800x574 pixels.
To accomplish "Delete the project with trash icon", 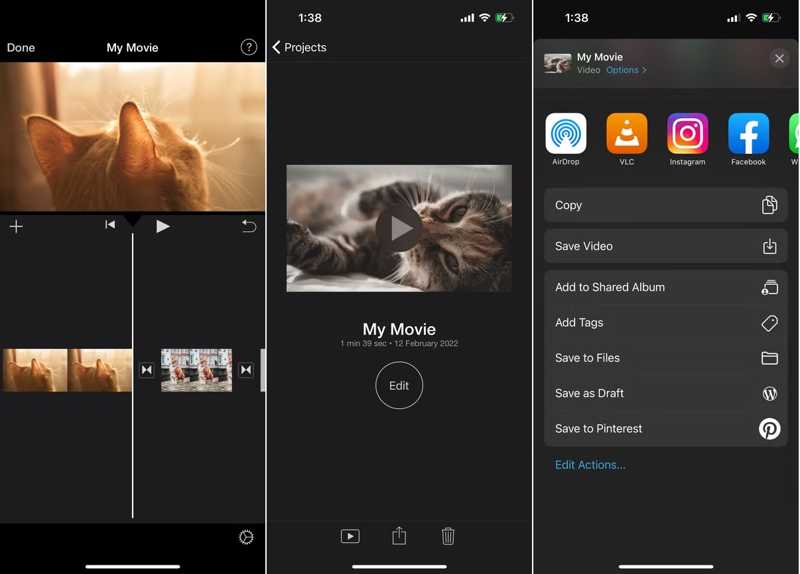I will click(448, 536).
